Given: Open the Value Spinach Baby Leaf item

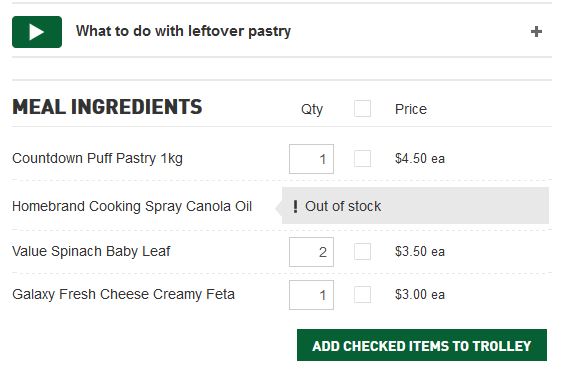Looking at the screenshot, I should 91,251.
